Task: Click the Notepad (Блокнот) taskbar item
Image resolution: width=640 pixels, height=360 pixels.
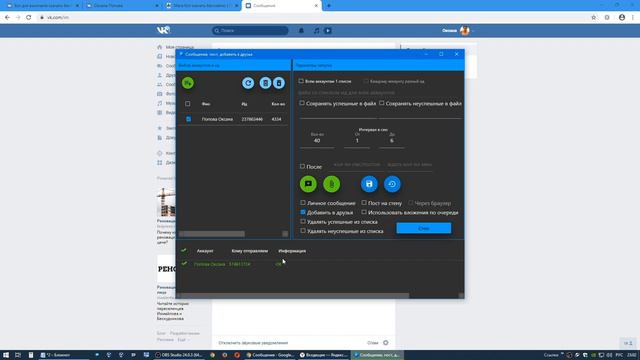Action: (64, 355)
